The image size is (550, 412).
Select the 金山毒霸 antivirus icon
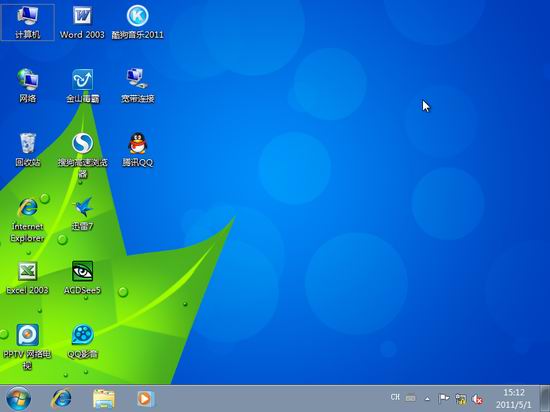(x=82, y=86)
